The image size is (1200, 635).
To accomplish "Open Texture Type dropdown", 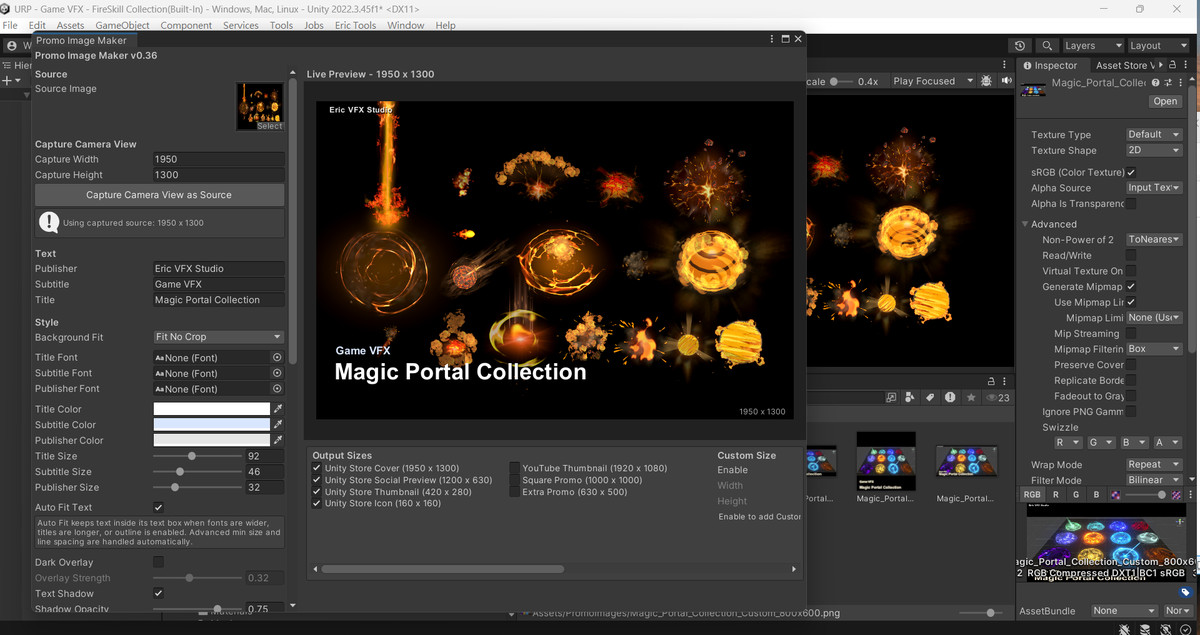I will pyautogui.click(x=1154, y=135).
